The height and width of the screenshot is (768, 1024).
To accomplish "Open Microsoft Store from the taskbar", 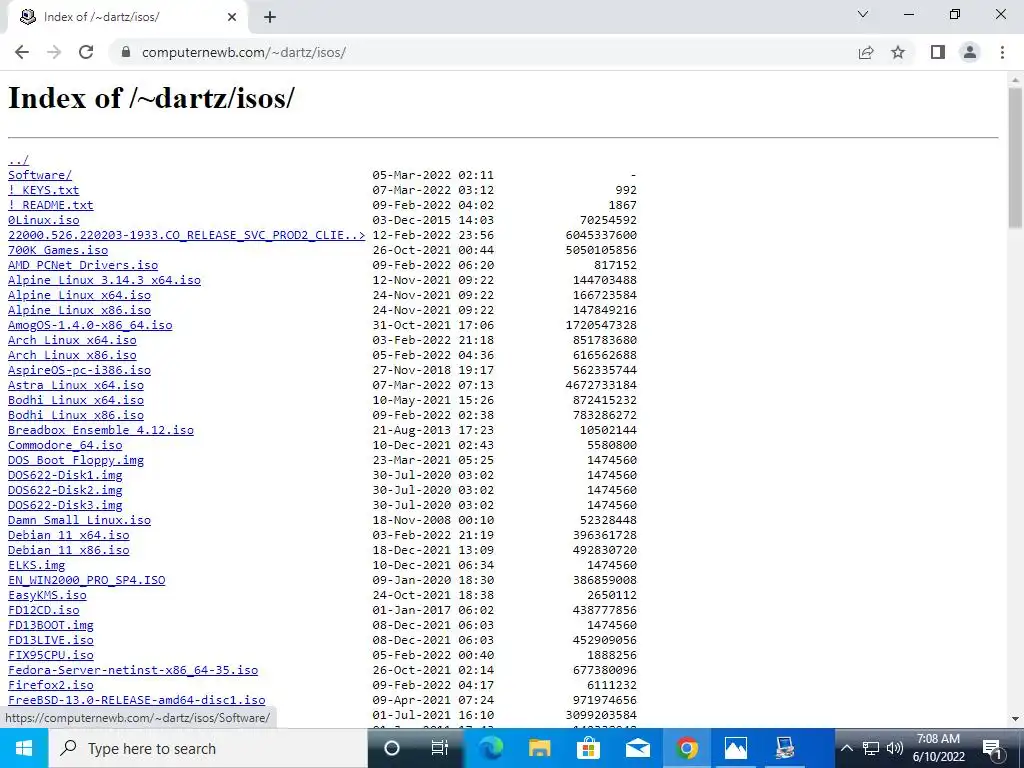I will click(x=588, y=748).
